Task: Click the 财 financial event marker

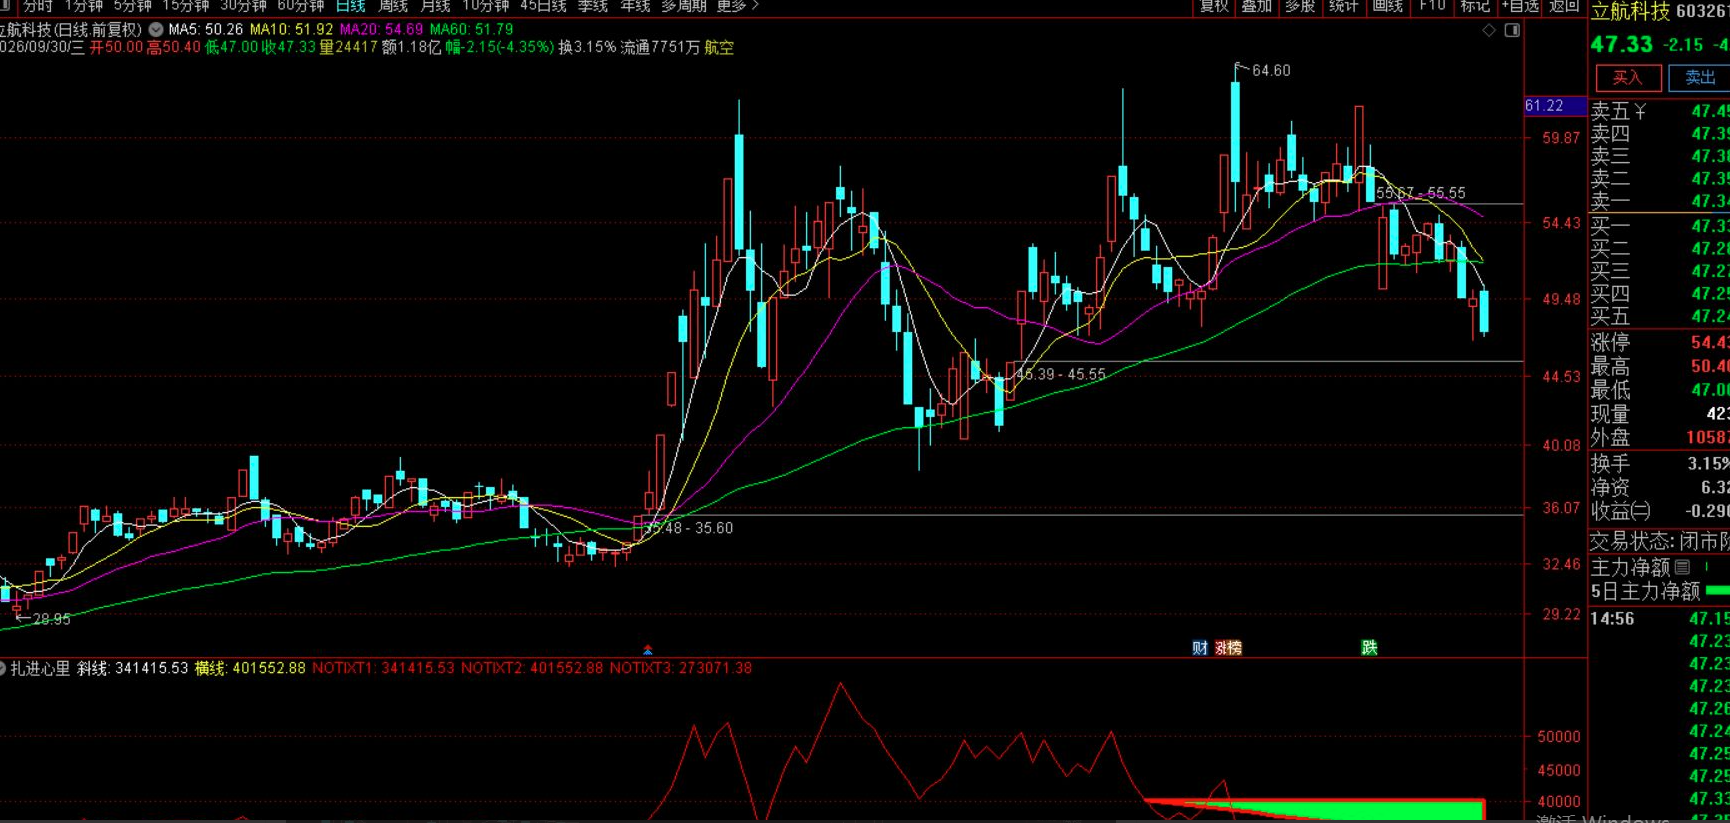Action: tap(1200, 648)
